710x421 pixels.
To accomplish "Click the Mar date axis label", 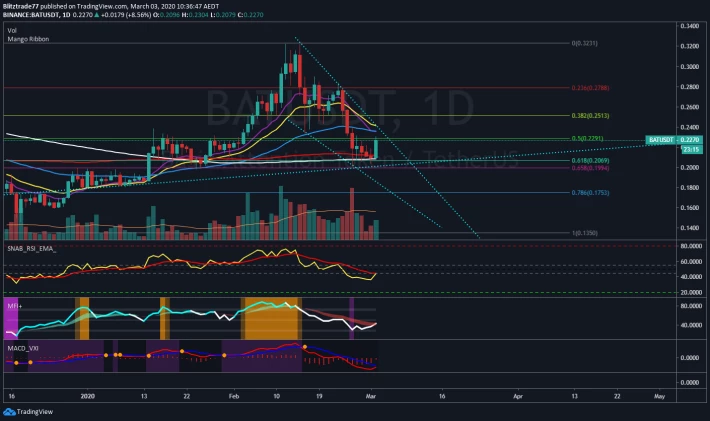I will [371, 397].
